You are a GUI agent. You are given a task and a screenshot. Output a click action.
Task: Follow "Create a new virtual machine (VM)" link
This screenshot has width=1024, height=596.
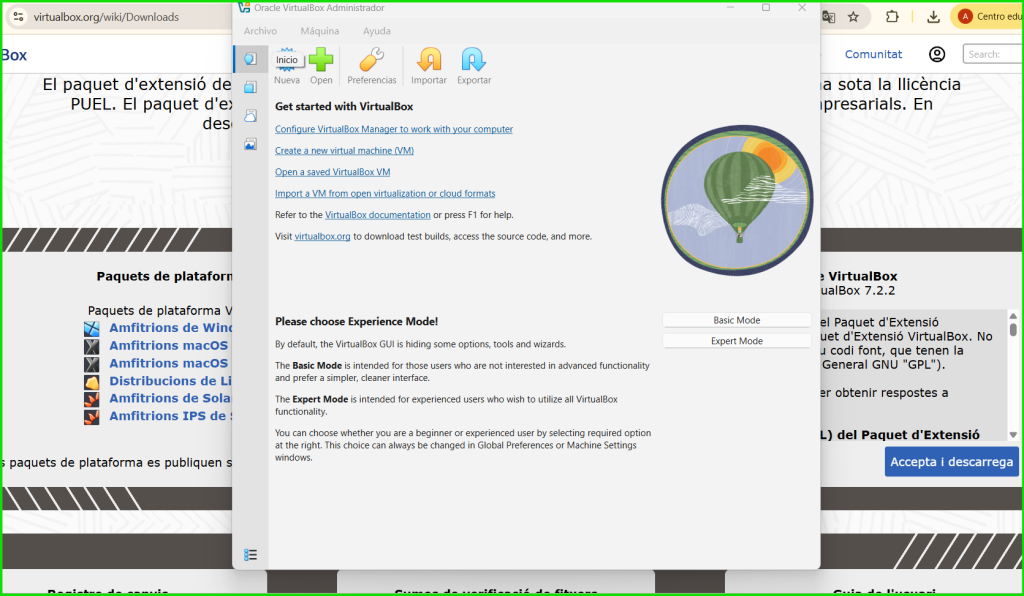pos(344,151)
